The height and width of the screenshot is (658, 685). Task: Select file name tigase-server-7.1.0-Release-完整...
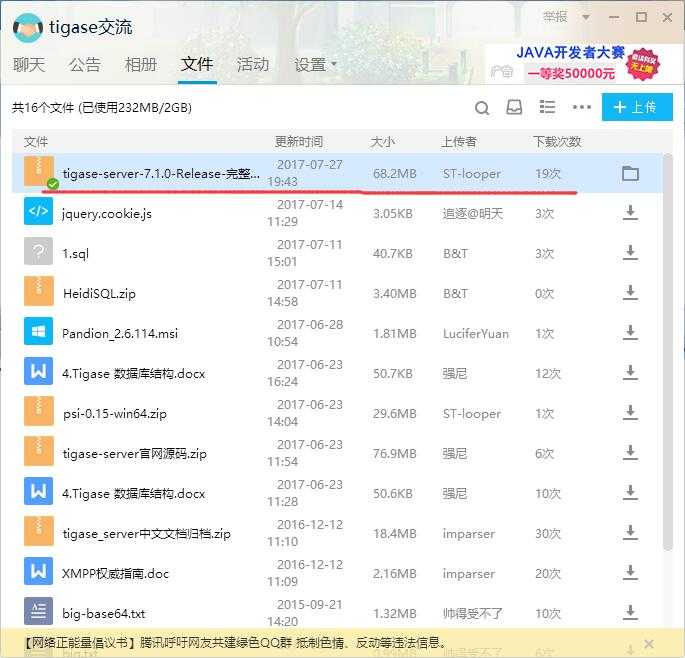tap(161, 174)
